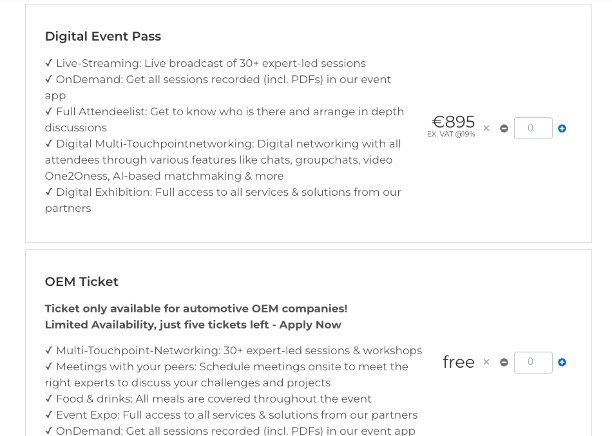The image size is (612, 436).
Task: Click the €895 price label
Action: point(453,122)
